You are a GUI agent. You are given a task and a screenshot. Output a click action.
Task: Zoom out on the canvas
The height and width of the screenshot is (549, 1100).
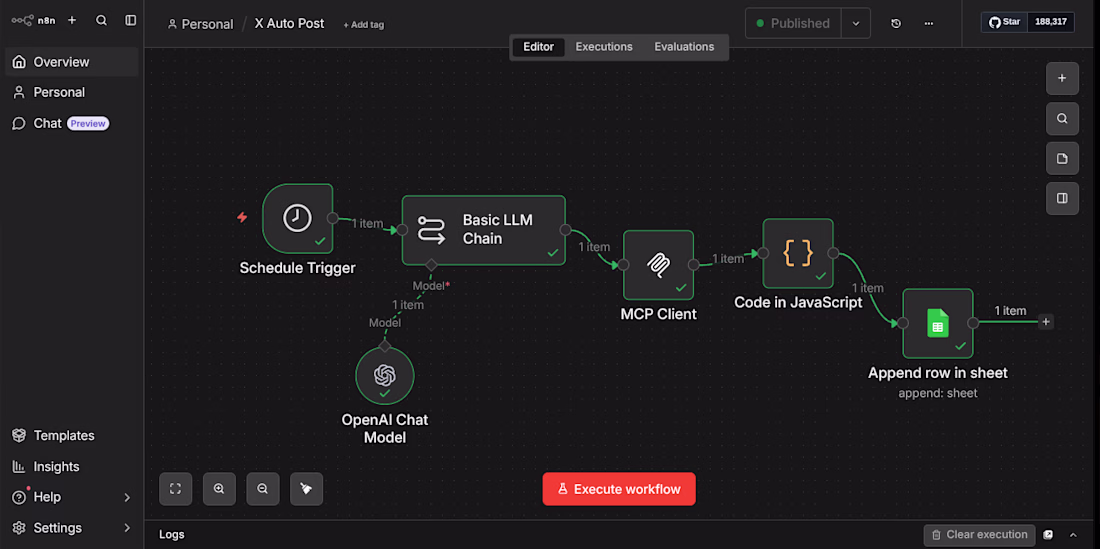tap(262, 489)
